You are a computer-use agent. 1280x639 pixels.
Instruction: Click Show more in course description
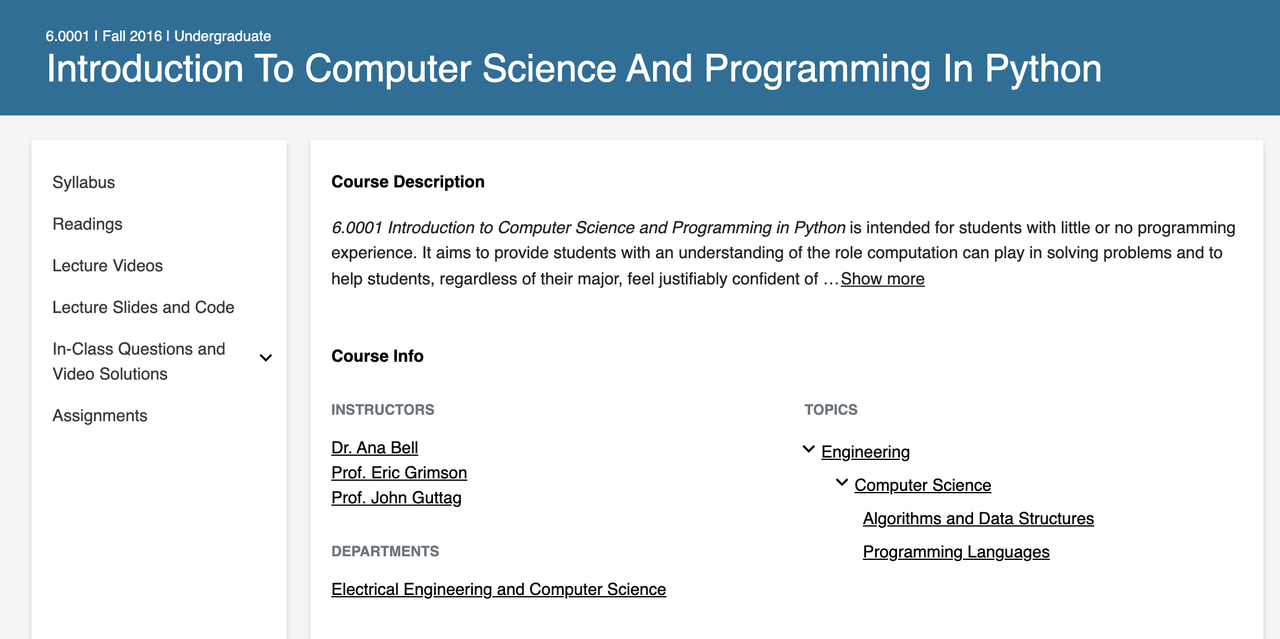click(882, 279)
